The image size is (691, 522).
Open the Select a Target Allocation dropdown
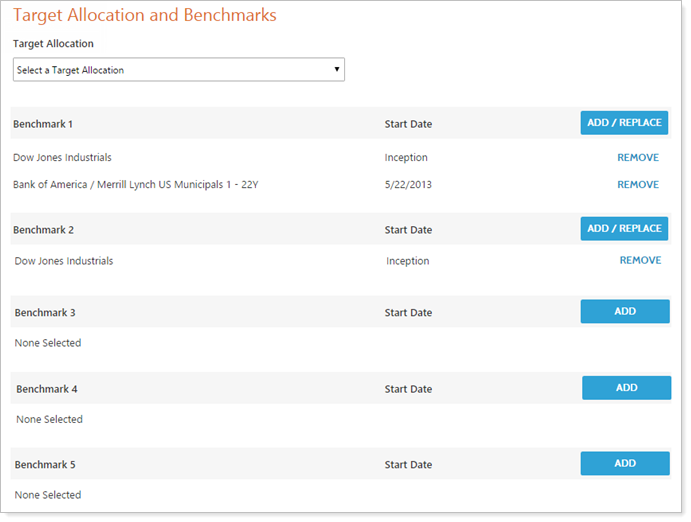[178, 70]
